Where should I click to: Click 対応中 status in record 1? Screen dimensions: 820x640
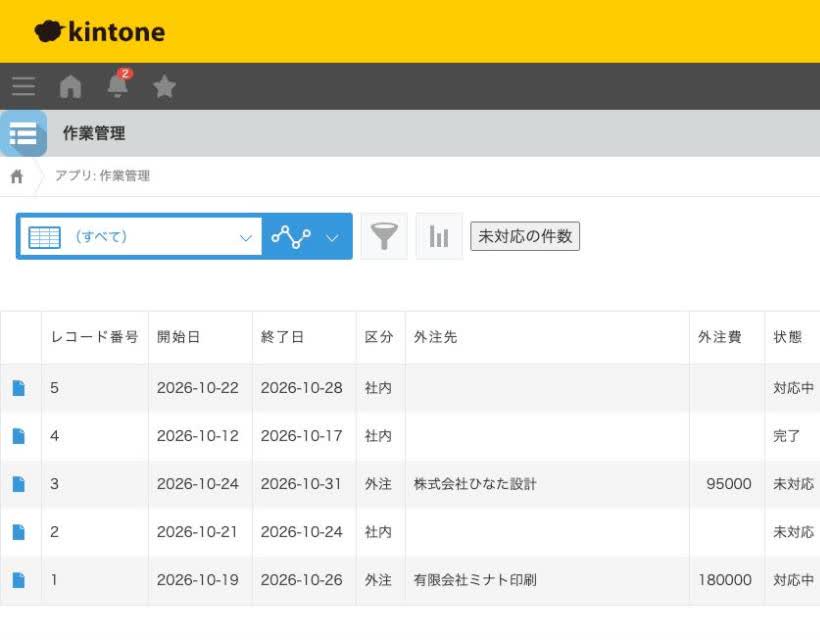pos(794,580)
